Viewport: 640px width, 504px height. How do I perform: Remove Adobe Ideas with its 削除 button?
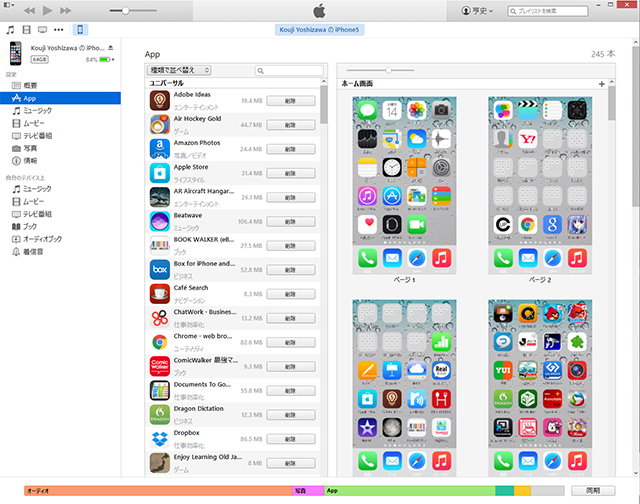[x=291, y=101]
